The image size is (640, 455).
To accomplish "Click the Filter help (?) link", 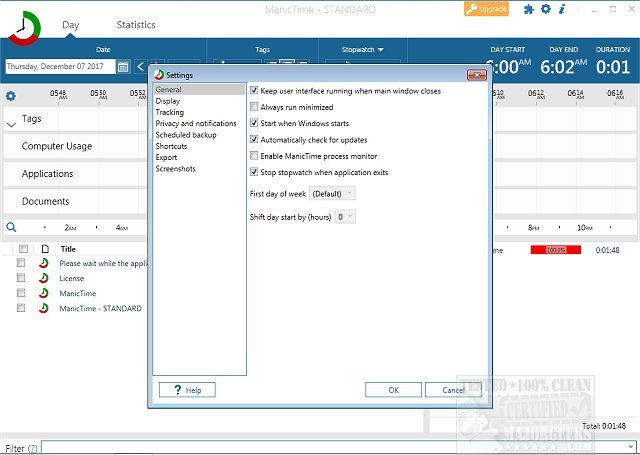I will tap(33, 448).
